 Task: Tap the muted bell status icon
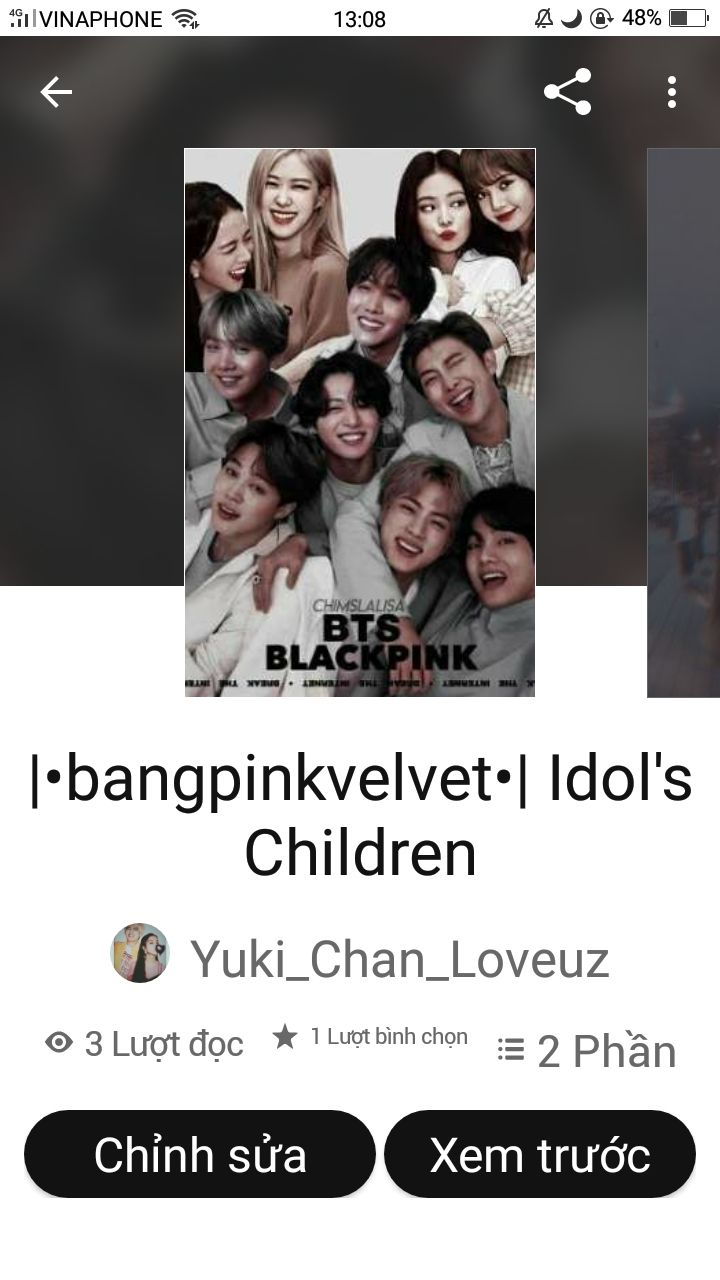tap(545, 18)
